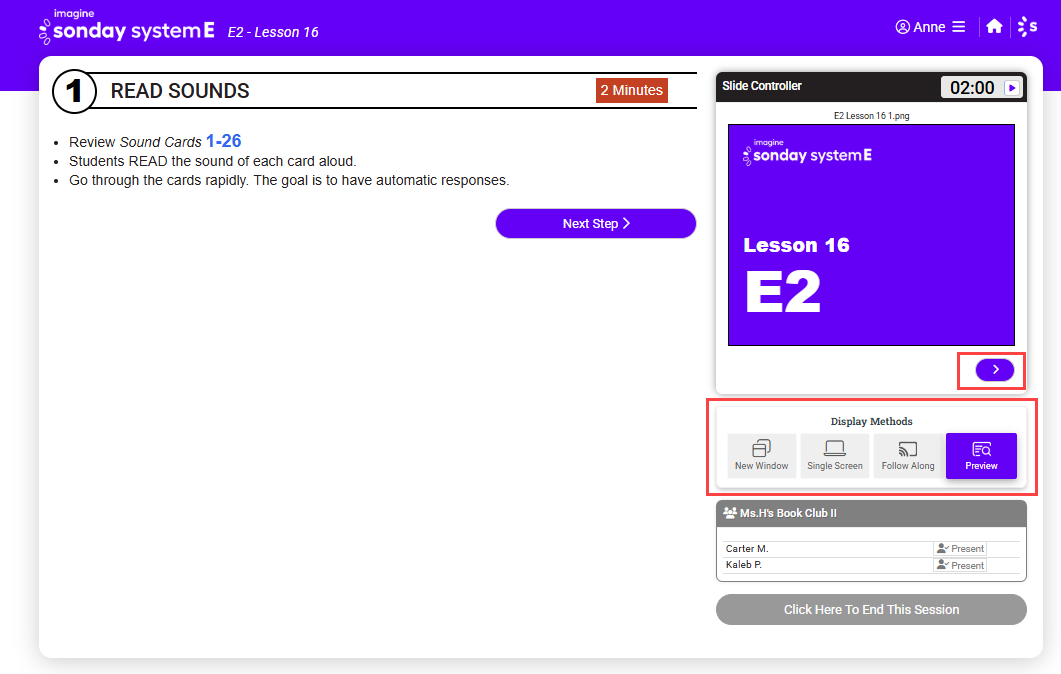This screenshot has width=1061, height=674.
Task: Open Sound Cards 1-26 link
Action: point(223,142)
